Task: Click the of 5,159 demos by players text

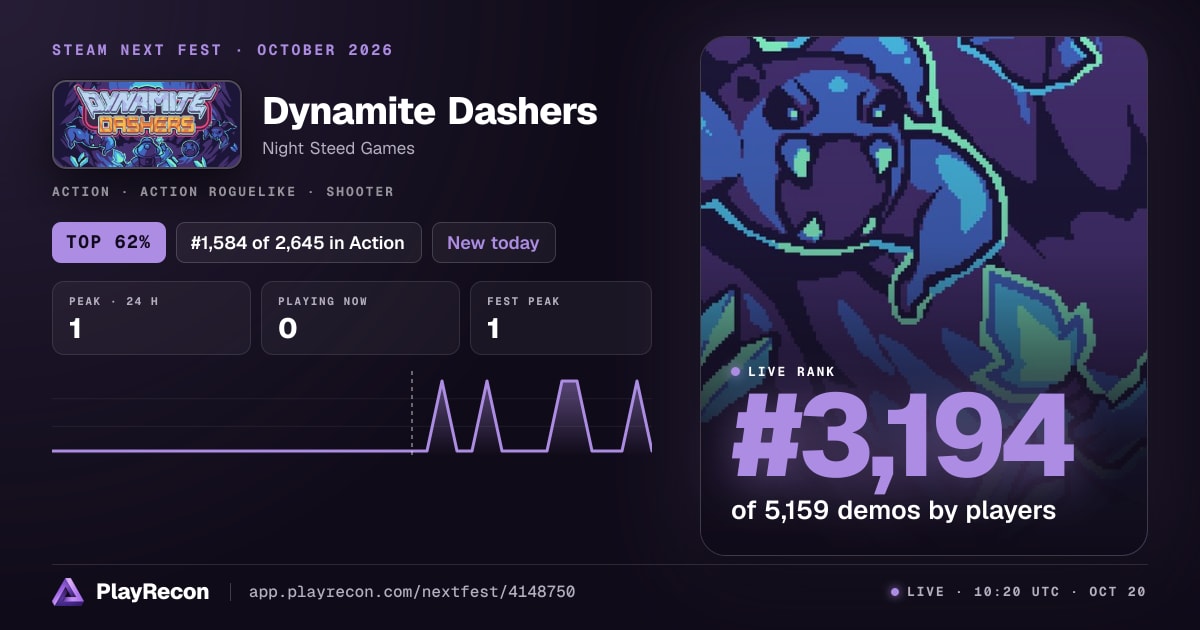Action: [893, 510]
